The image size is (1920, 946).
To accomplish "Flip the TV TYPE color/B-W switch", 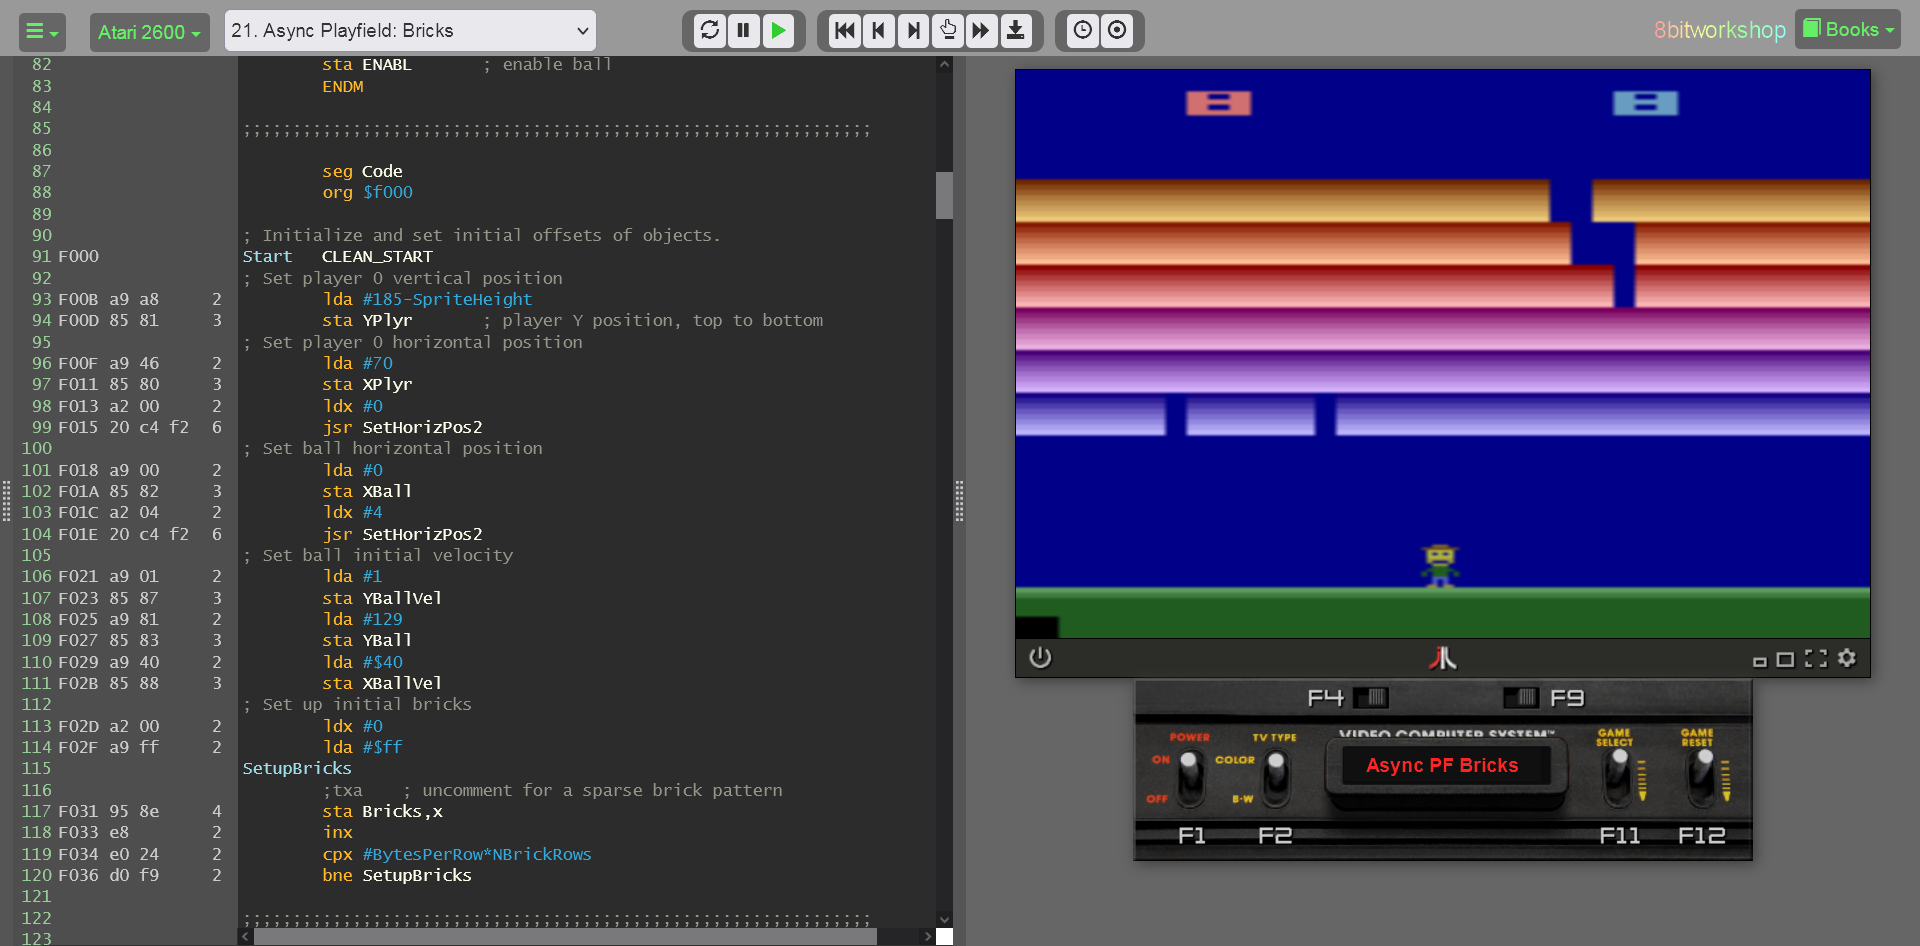I will pos(1276,777).
